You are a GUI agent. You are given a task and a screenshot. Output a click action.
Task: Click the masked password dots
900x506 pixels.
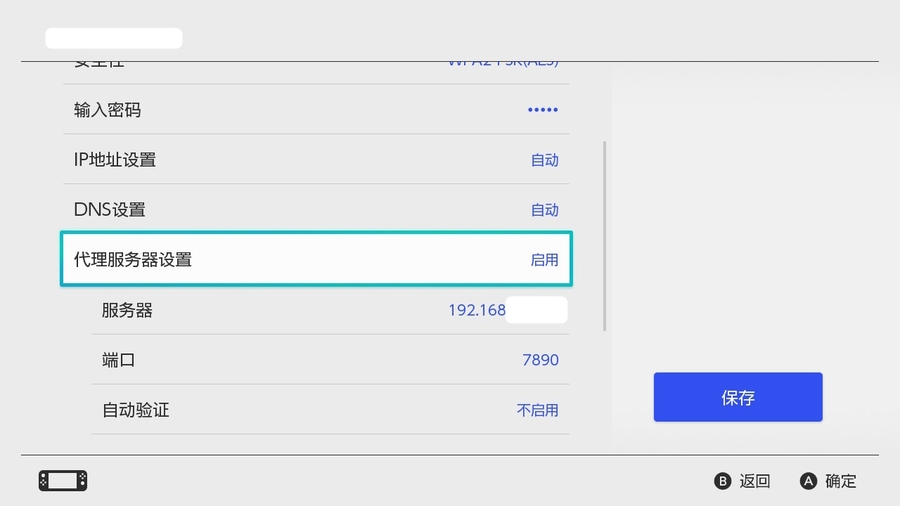pyautogui.click(x=542, y=110)
